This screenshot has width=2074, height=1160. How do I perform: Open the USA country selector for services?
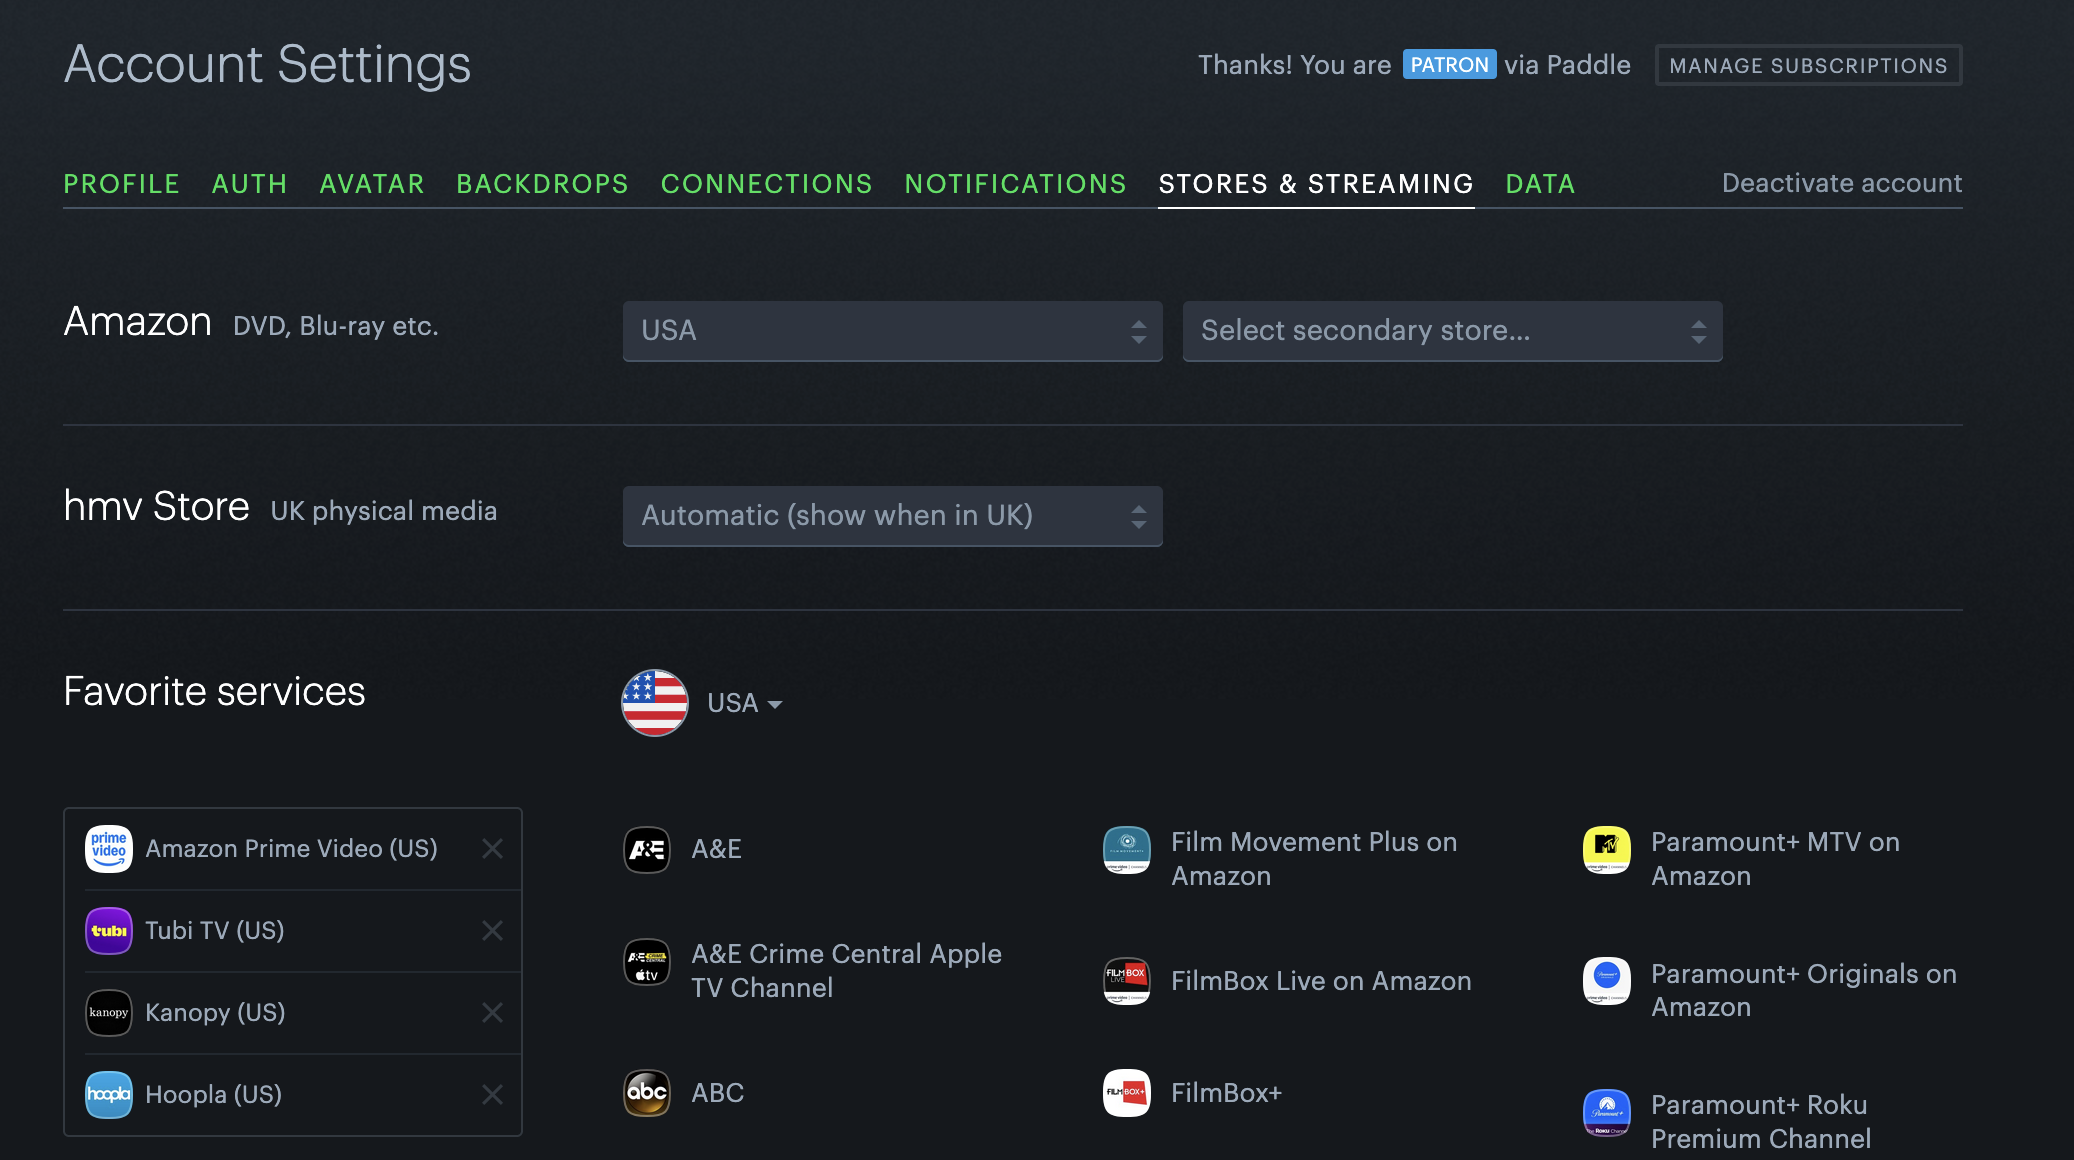744,703
